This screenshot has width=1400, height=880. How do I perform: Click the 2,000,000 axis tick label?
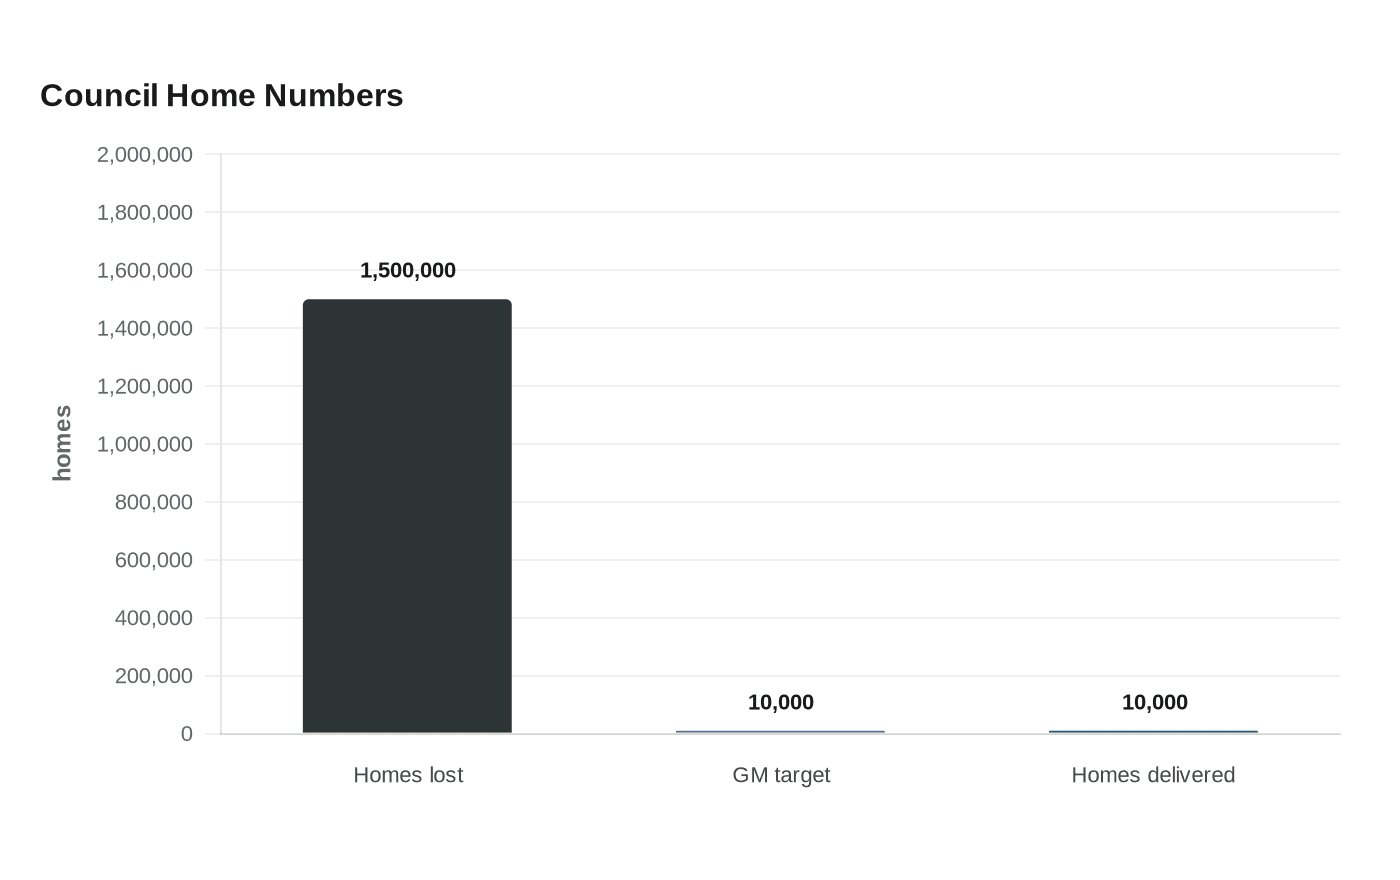[145, 155]
